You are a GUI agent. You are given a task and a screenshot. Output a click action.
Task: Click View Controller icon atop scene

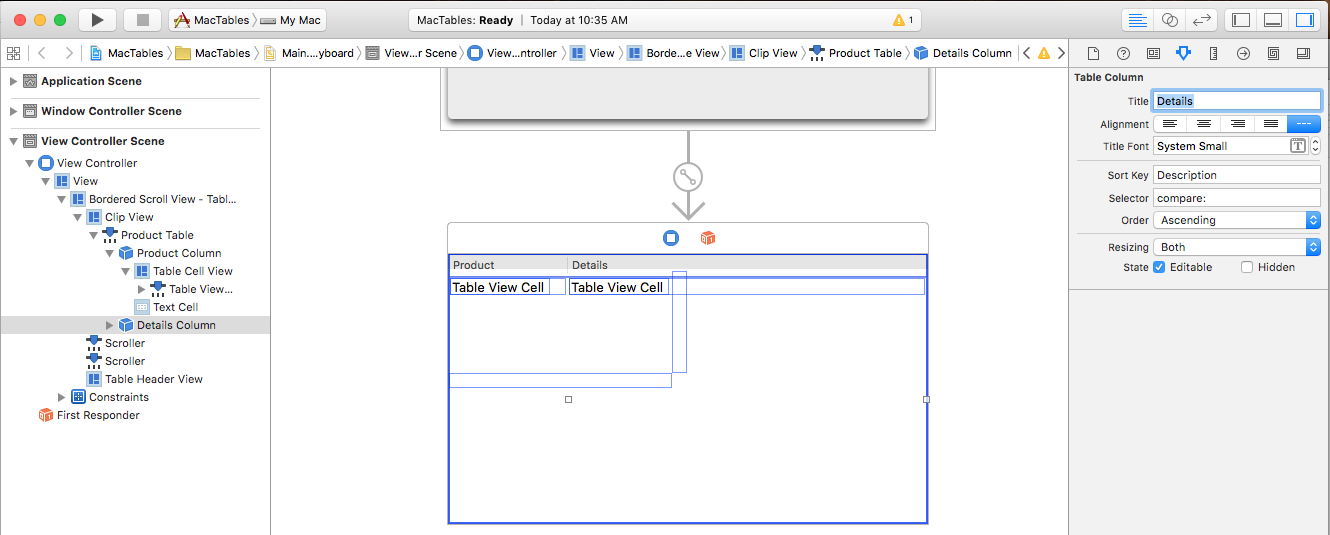click(671, 238)
